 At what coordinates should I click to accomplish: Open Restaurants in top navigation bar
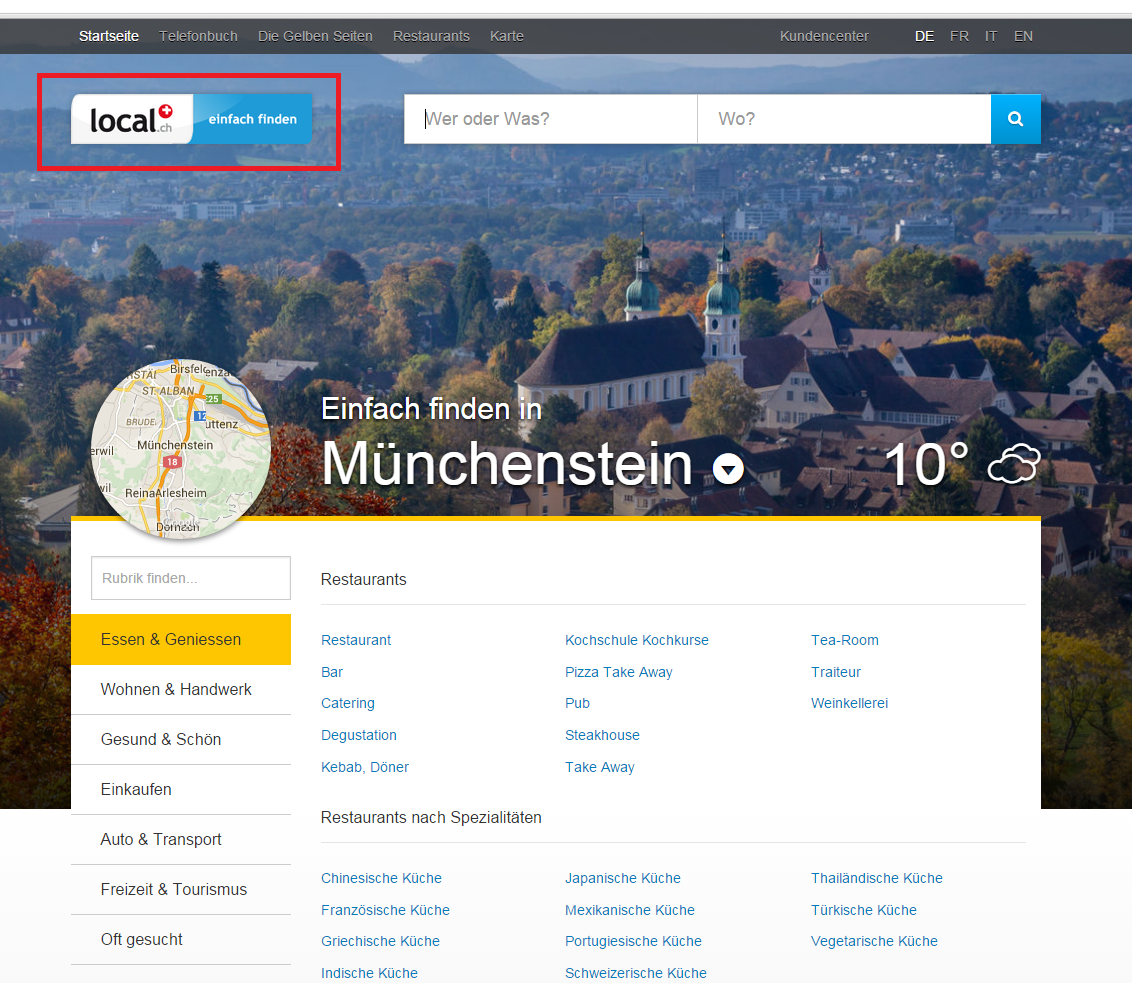[431, 36]
